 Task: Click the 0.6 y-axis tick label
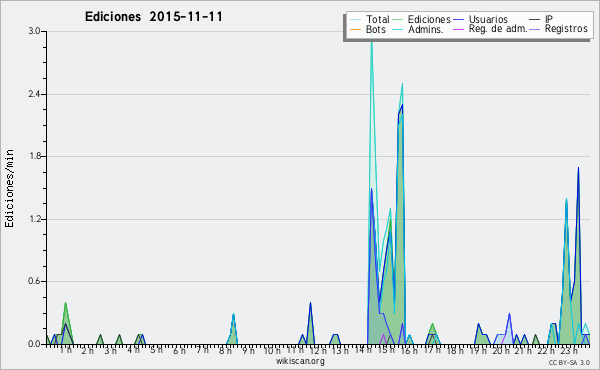coord(35,282)
